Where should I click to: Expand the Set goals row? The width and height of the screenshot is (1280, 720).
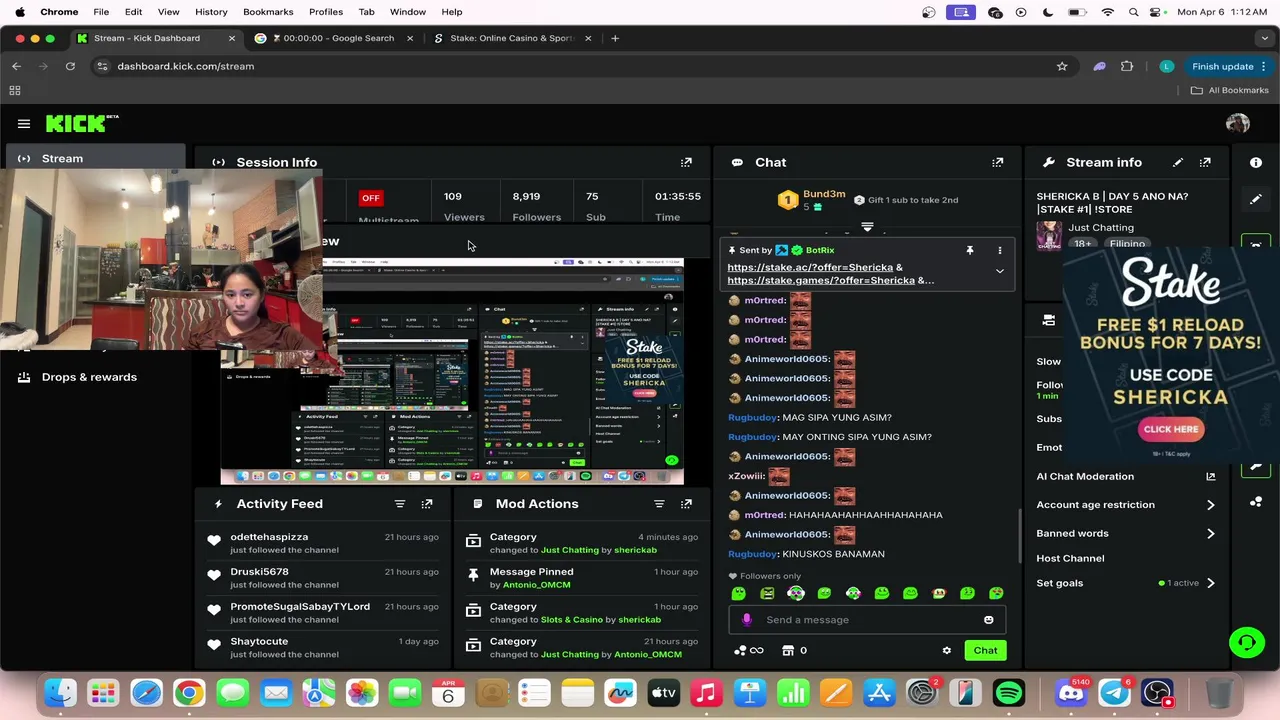pos(1125,583)
